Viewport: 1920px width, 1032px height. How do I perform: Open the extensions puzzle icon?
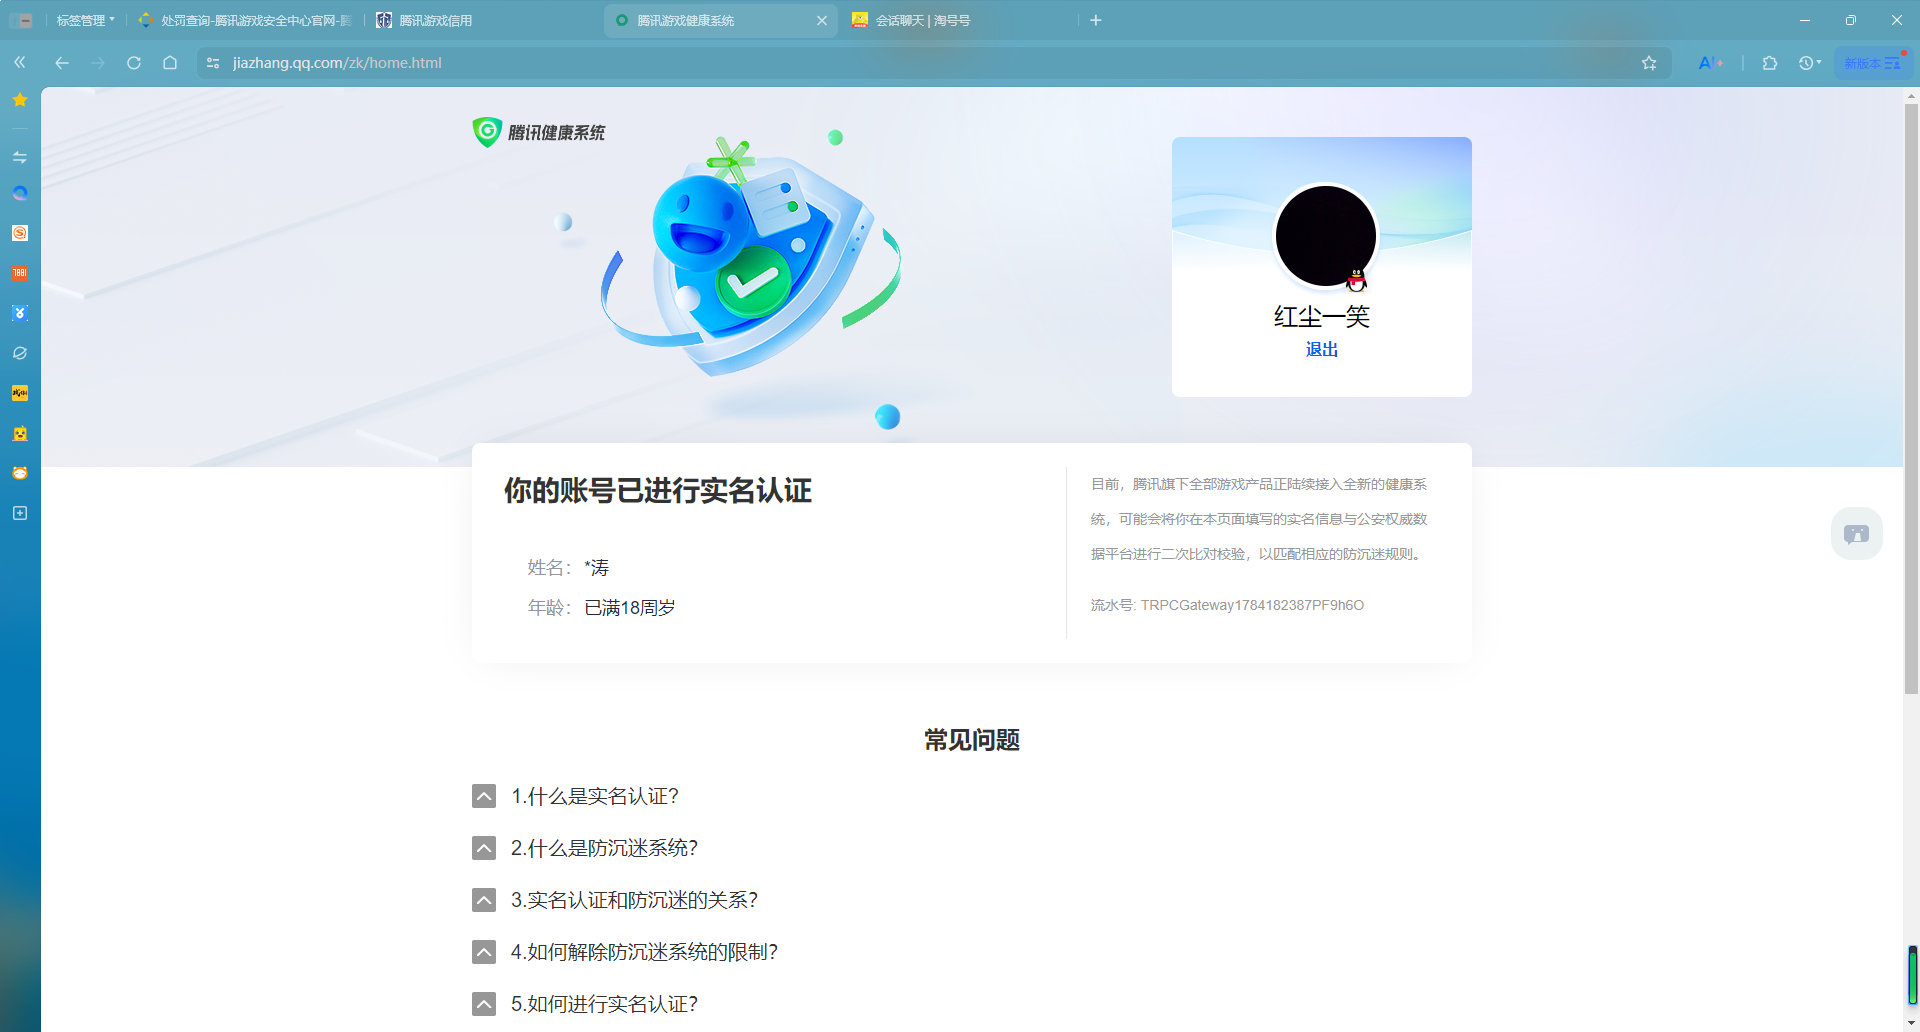[x=1770, y=63]
